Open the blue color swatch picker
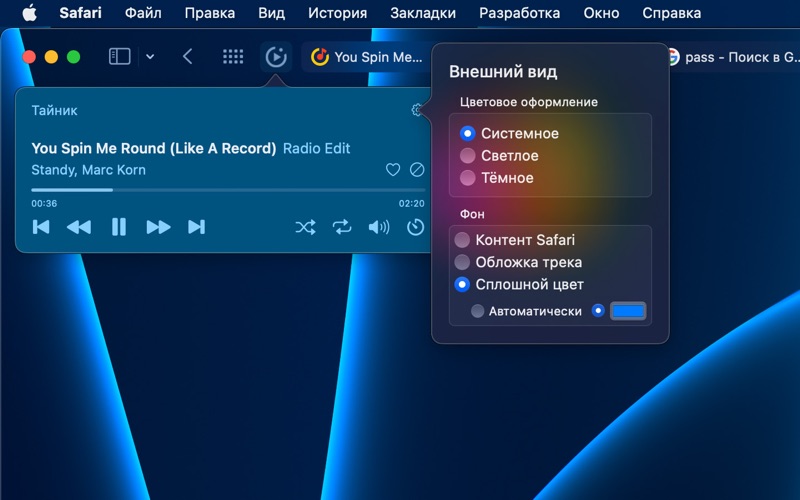Viewport: 800px width, 500px height. pos(628,311)
